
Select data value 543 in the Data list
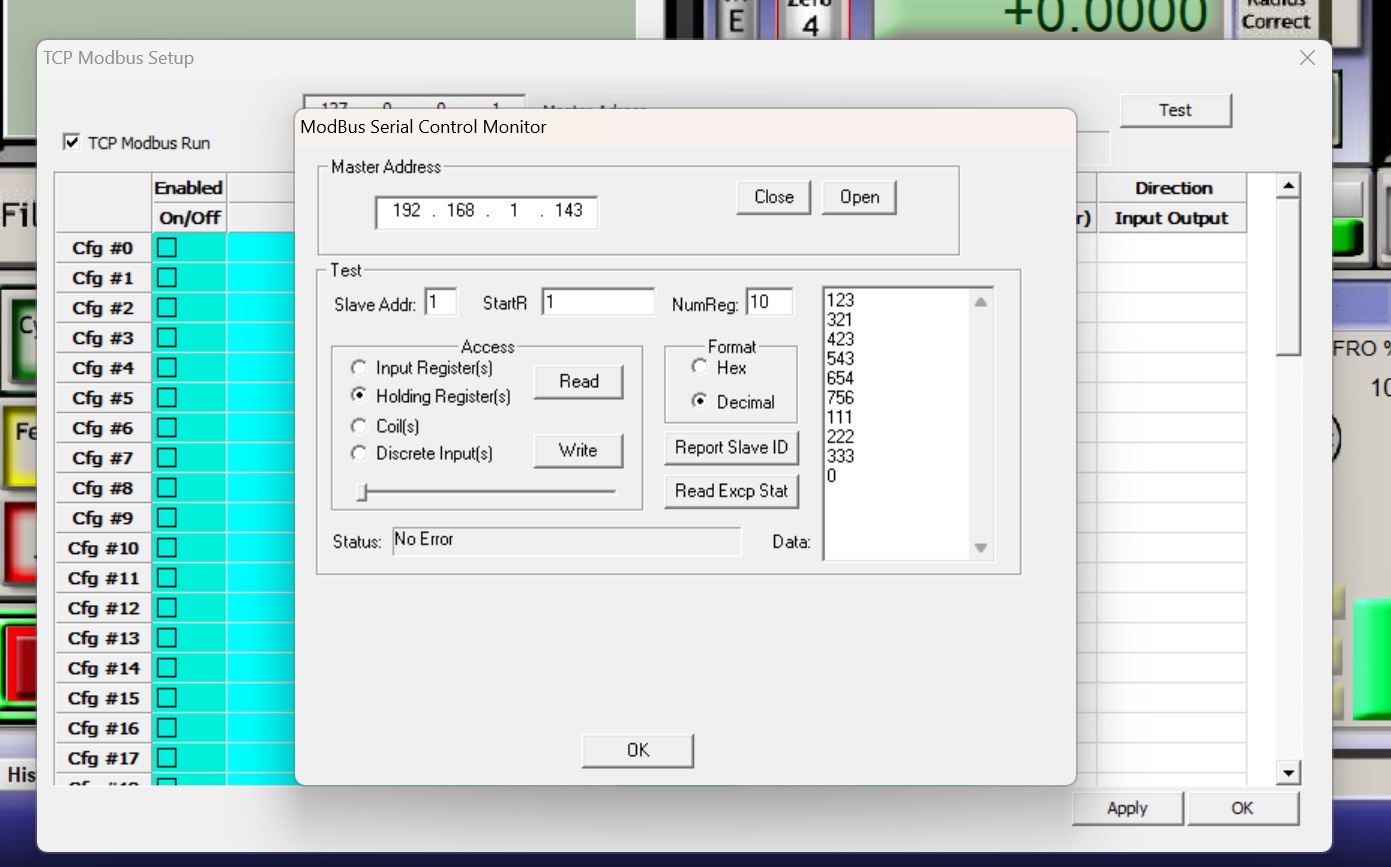point(840,359)
